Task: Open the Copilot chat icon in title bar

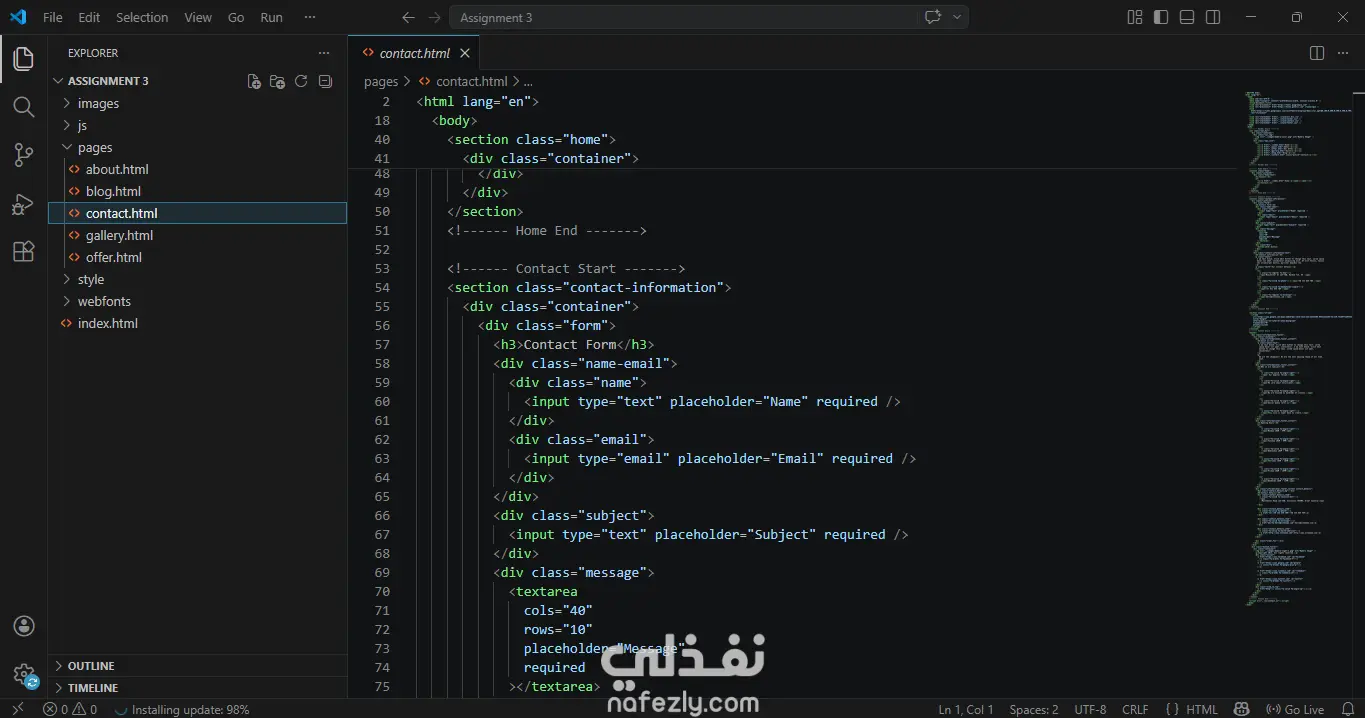Action: pyautogui.click(x=933, y=17)
